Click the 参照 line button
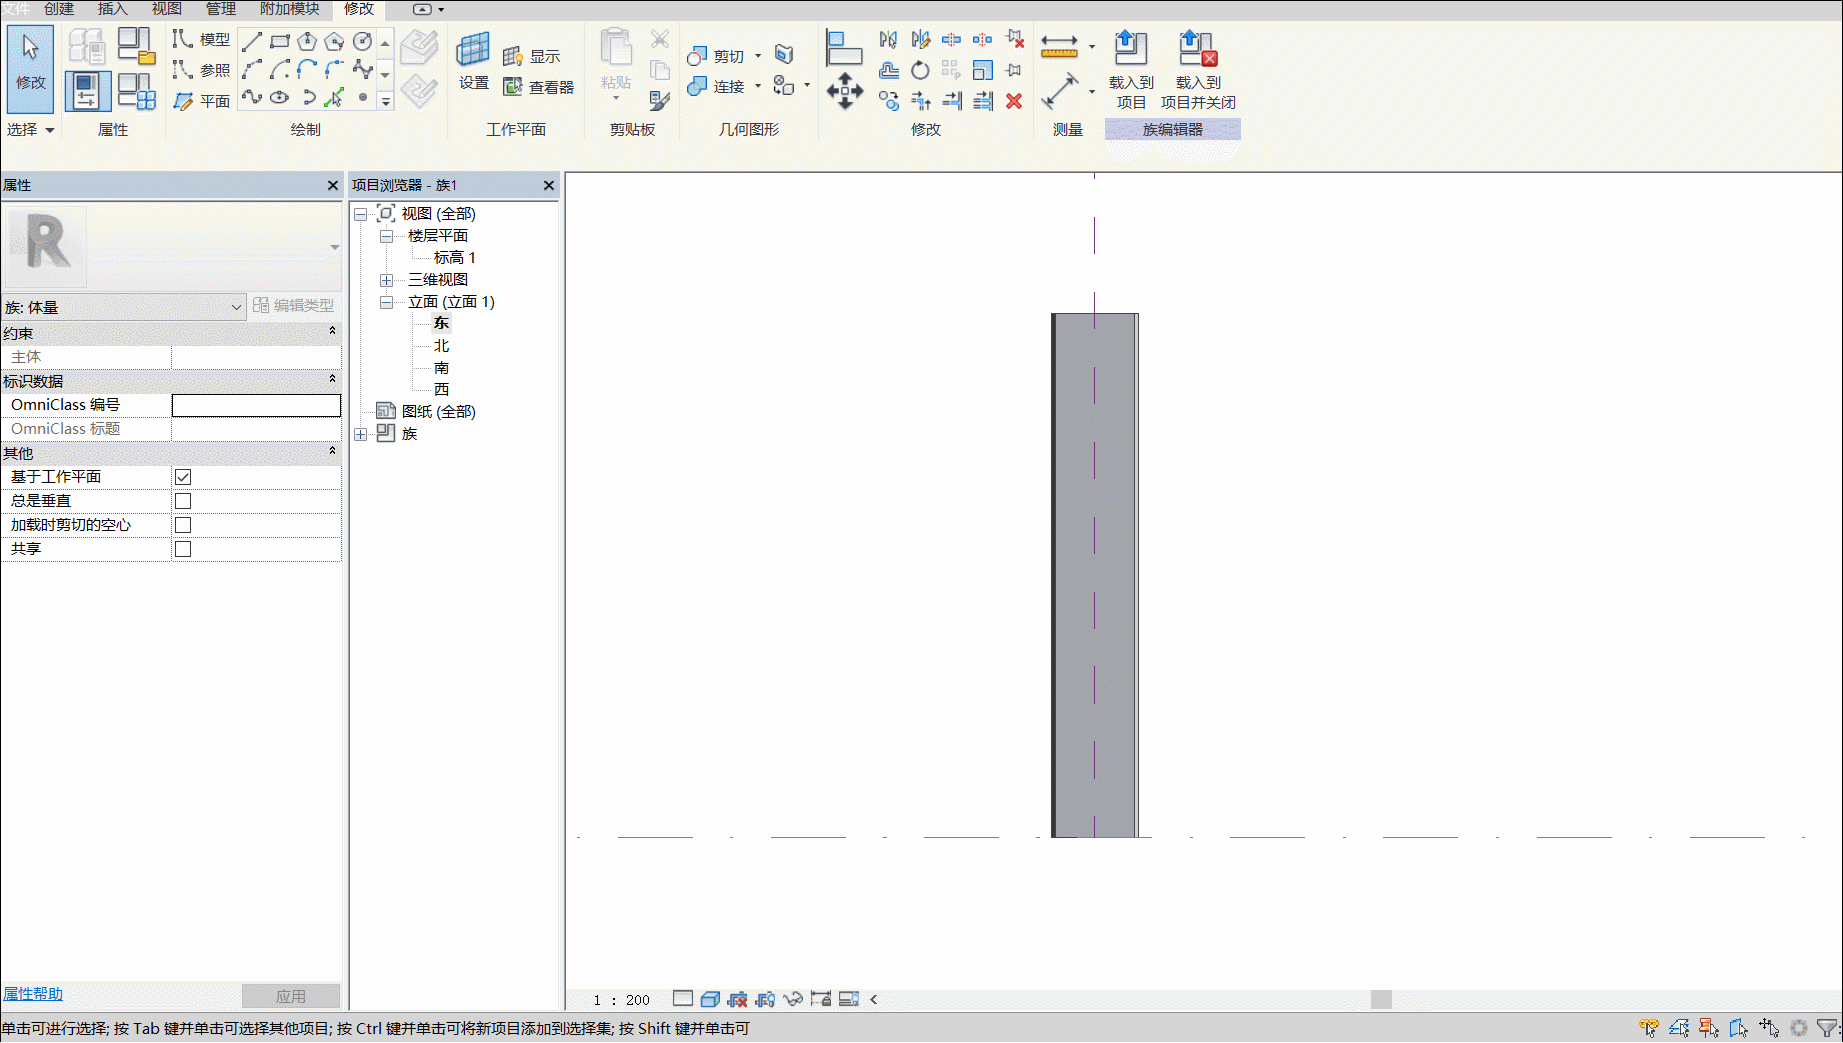 tap(201, 70)
